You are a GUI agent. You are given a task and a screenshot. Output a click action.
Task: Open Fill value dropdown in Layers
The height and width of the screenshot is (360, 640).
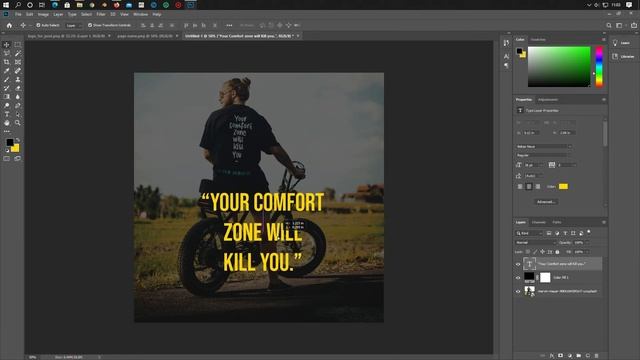(587, 252)
